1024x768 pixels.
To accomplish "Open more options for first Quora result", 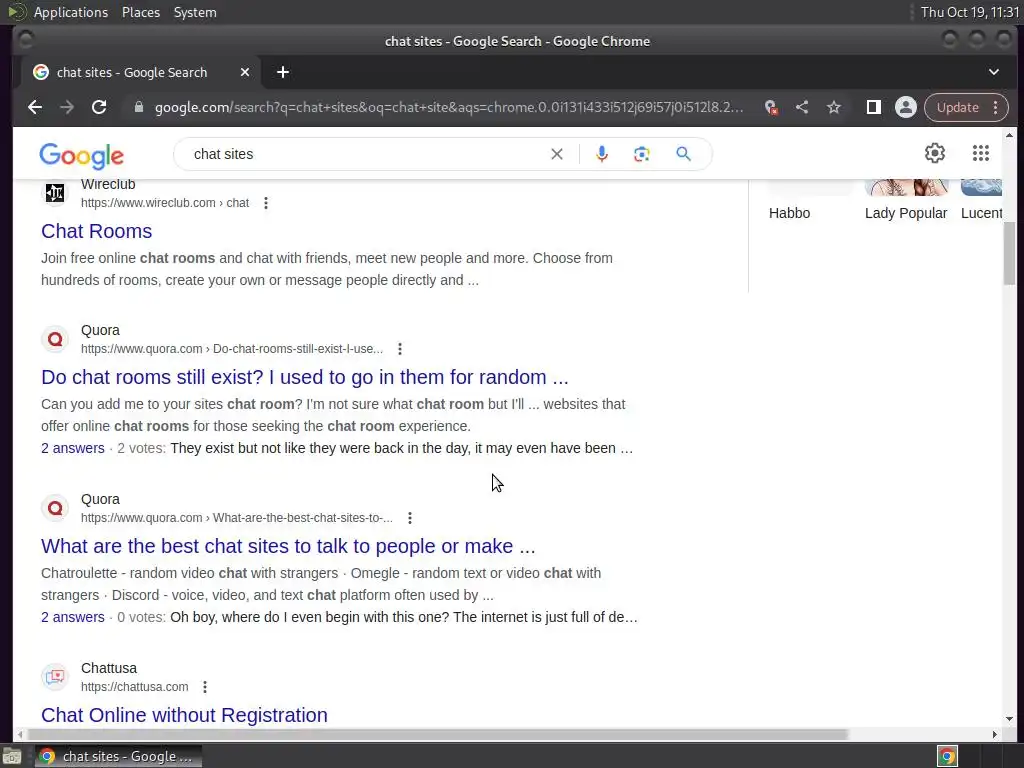I will 400,349.
